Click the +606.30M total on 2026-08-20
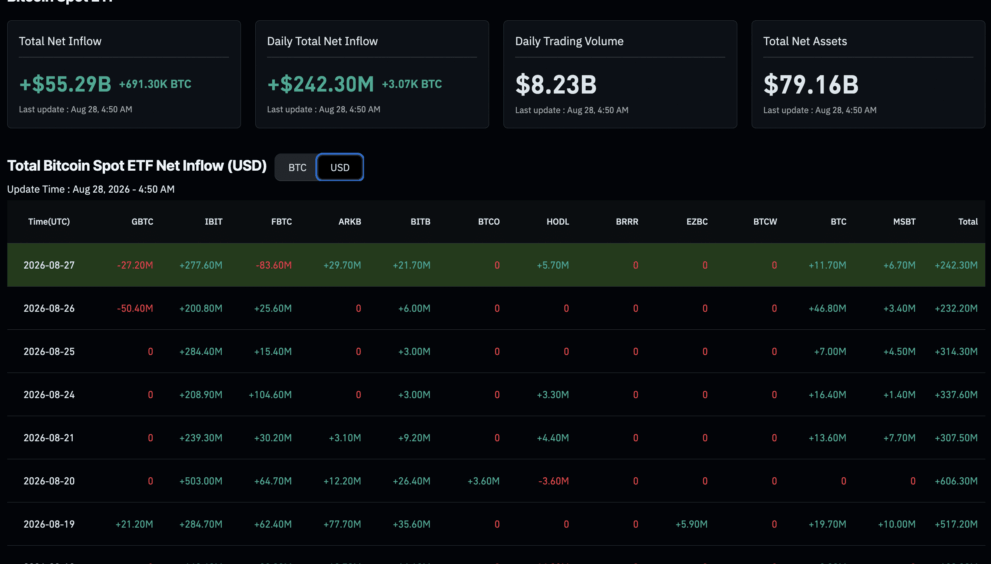991x564 pixels. pos(956,481)
